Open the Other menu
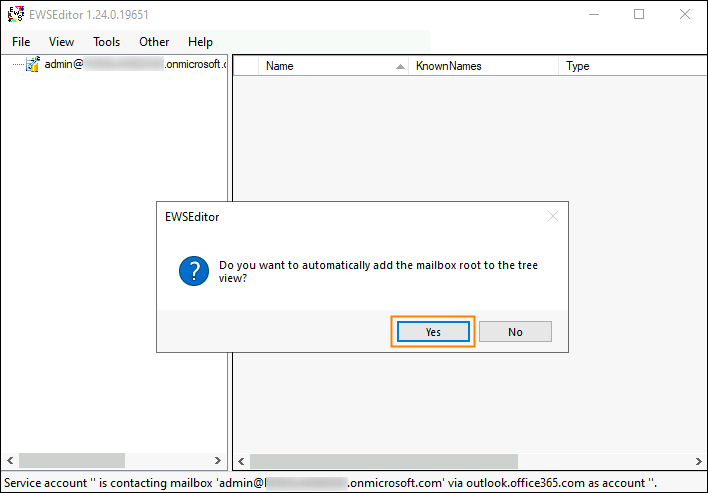 154,42
